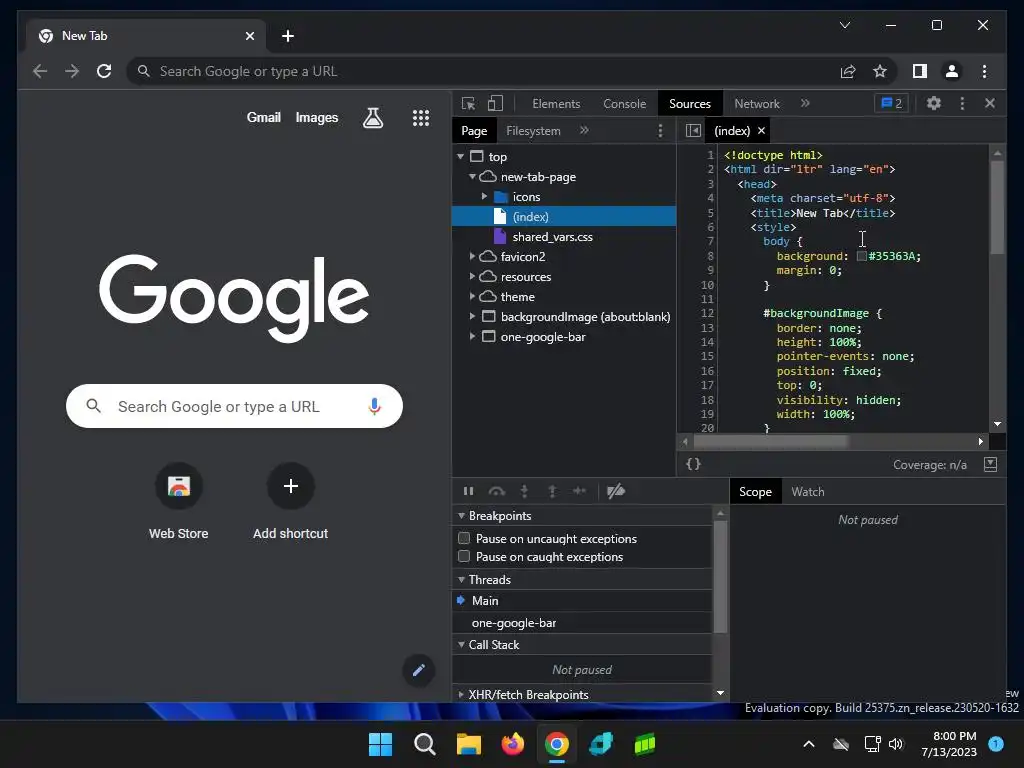Viewport: 1024px width, 768px height.
Task: Switch to the Watch tab
Action: 808,492
